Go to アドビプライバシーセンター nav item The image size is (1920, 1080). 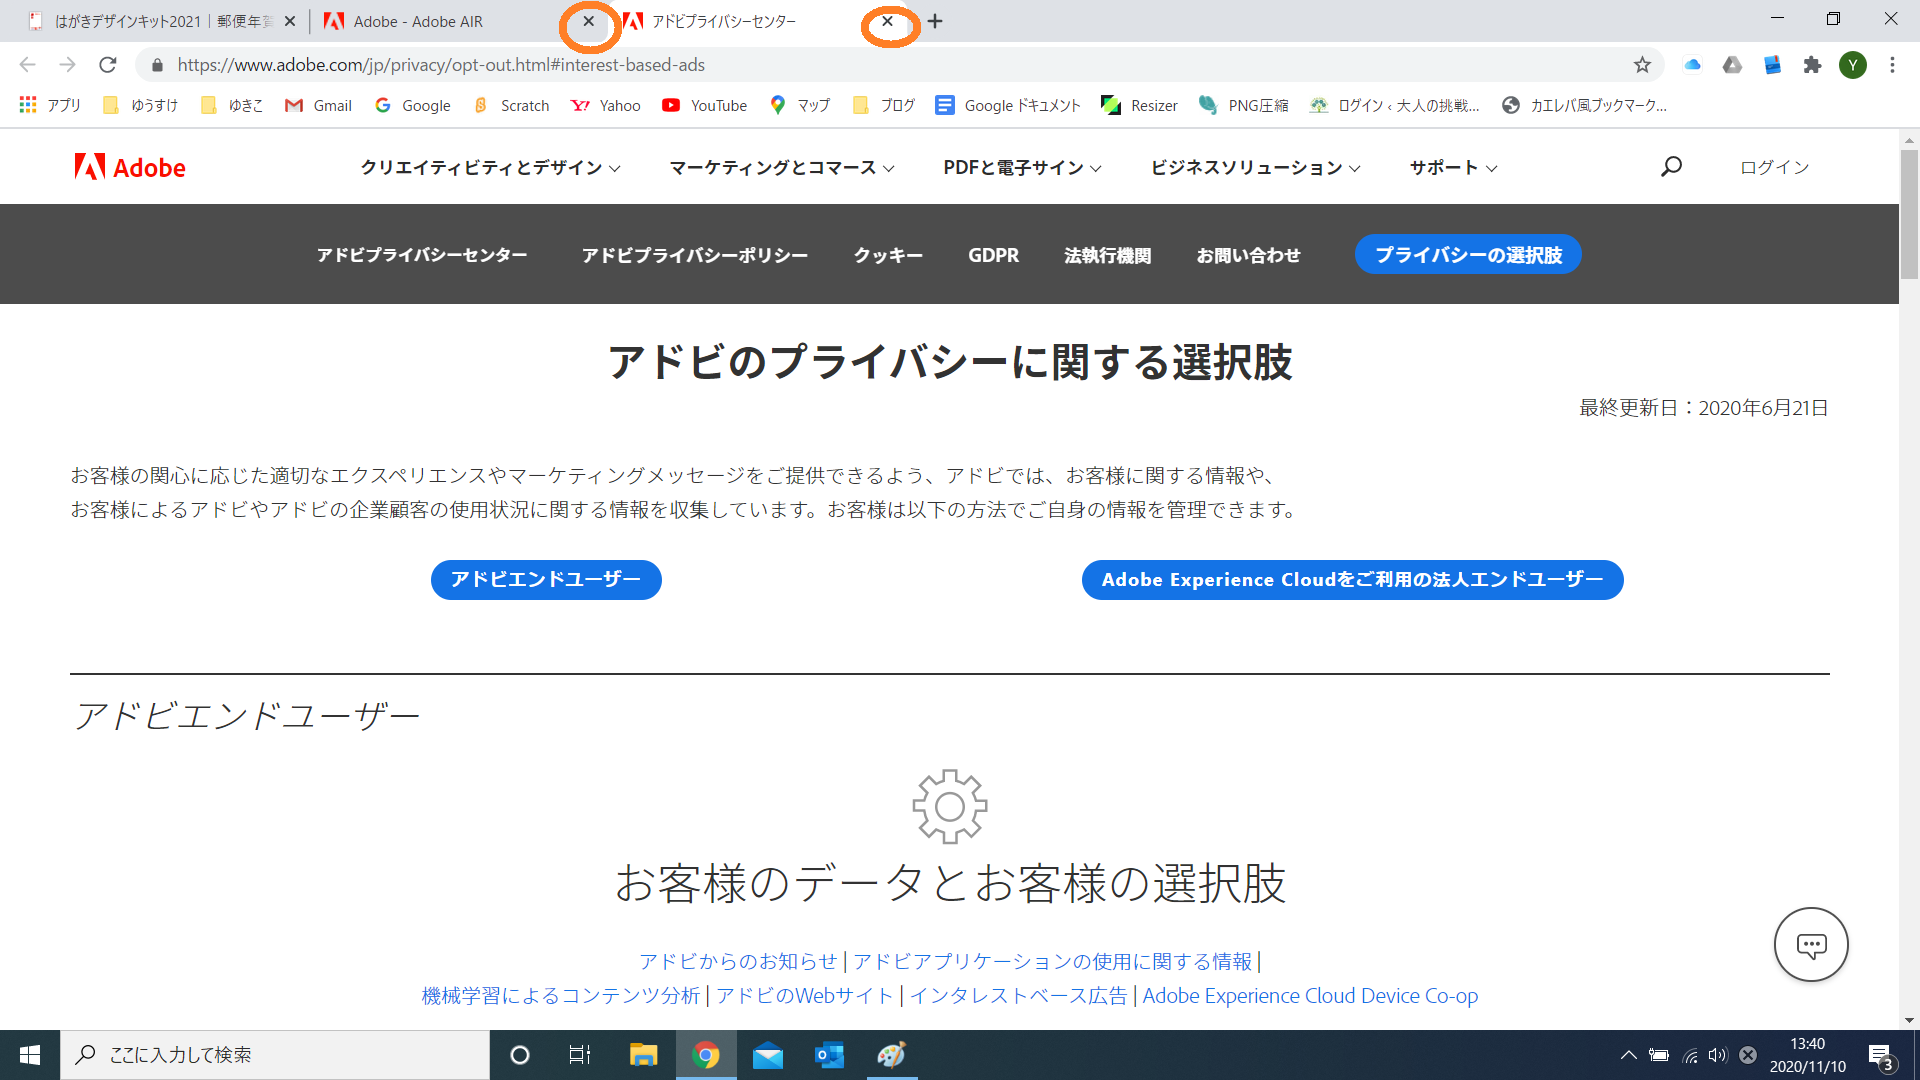pyautogui.click(x=422, y=255)
